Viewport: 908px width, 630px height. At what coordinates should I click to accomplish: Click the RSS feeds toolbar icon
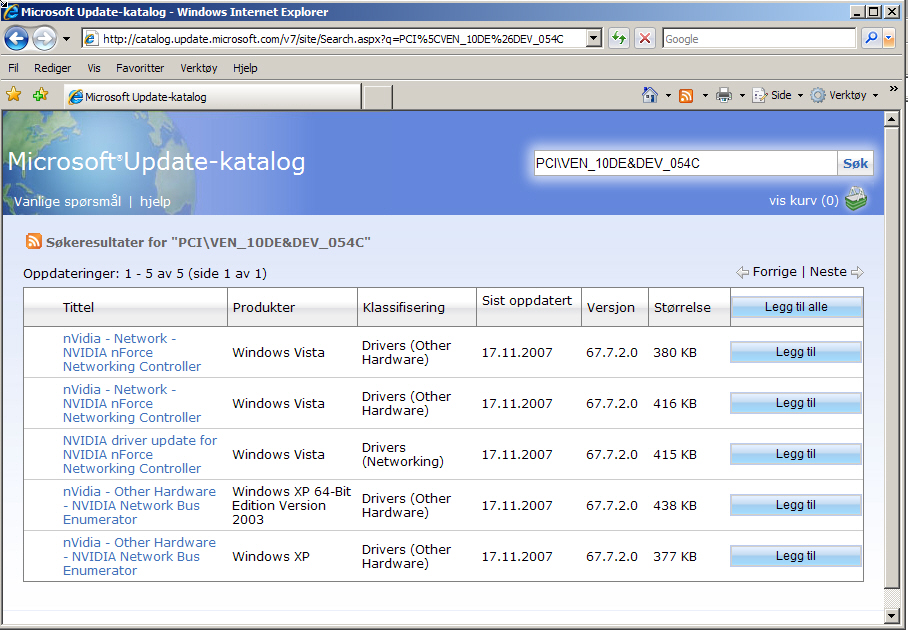(686, 96)
